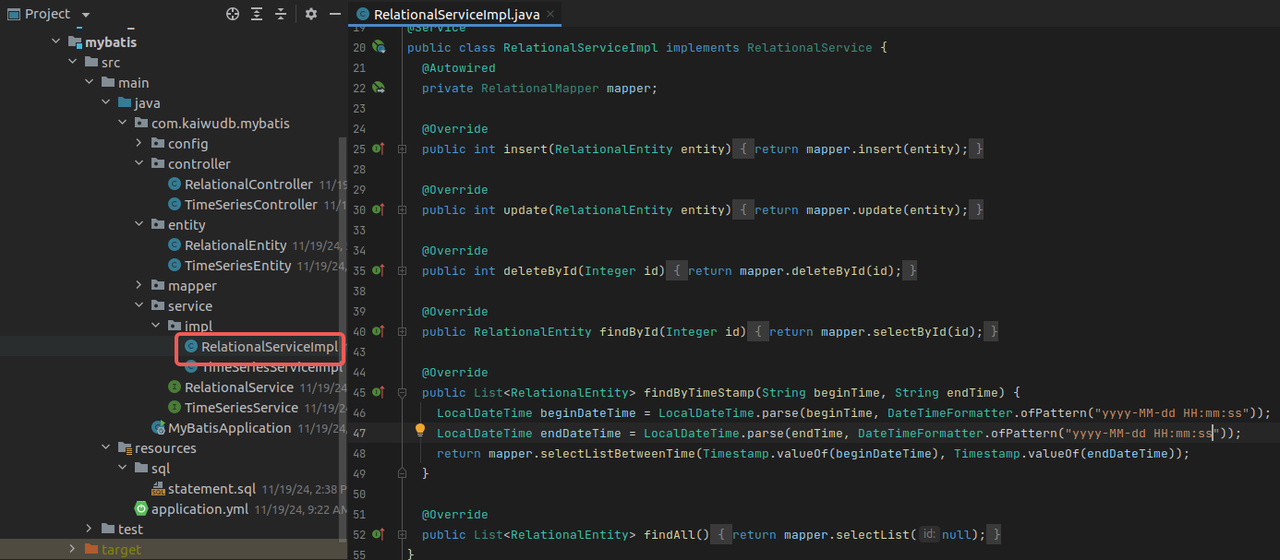
Task: Open Project panel gear options
Action: coord(311,14)
